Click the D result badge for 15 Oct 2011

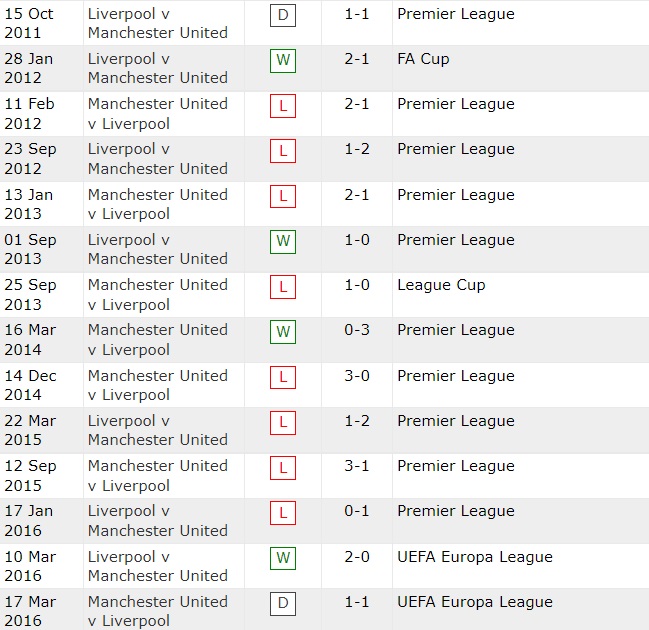283,15
